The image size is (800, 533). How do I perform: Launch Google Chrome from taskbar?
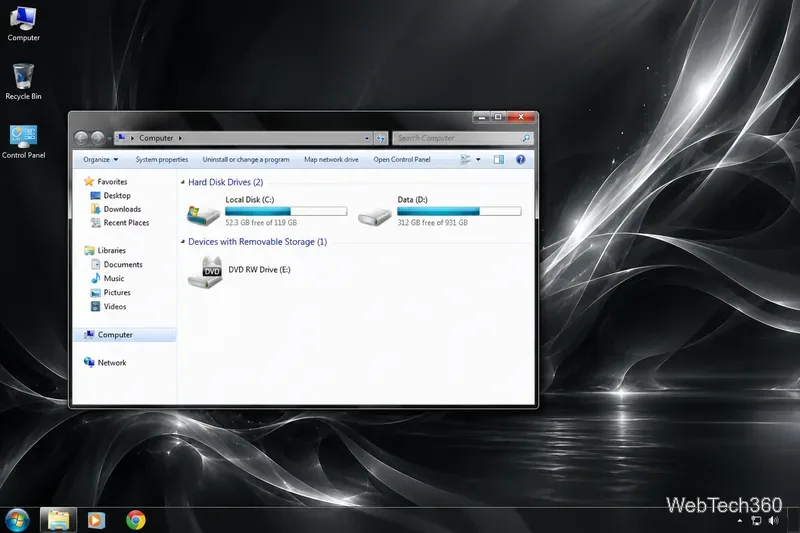pos(136,520)
